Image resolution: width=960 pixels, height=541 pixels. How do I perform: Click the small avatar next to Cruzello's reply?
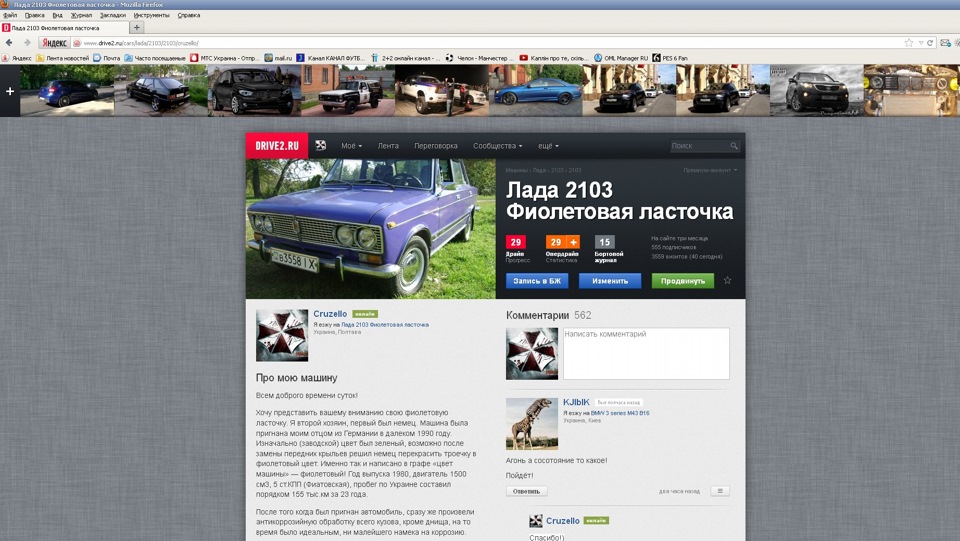536,520
